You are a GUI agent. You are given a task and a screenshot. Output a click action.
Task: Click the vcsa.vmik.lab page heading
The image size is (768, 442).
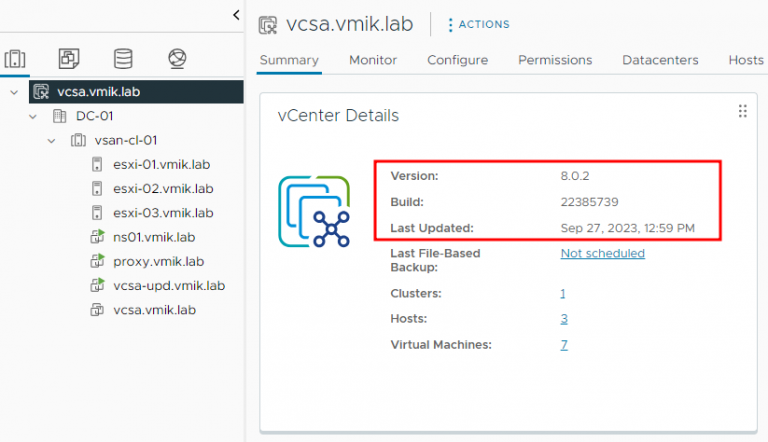(x=349, y=24)
